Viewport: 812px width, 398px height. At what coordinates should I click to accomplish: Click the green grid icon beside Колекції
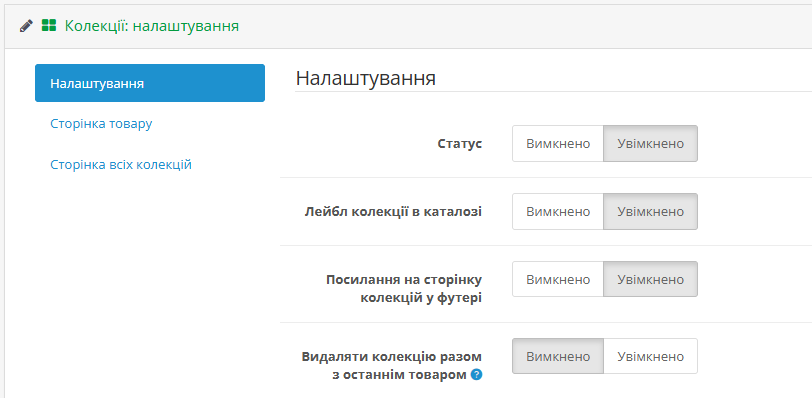pyautogui.click(x=49, y=25)
